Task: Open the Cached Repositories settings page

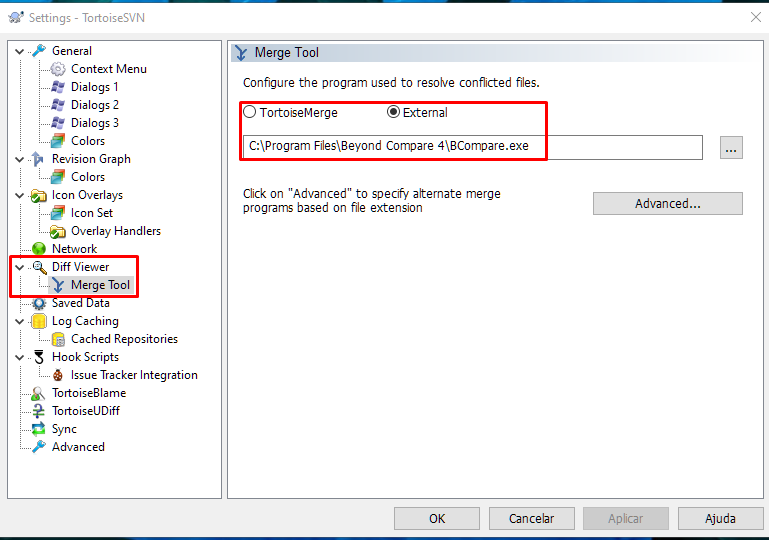Action: coord(124,339)
